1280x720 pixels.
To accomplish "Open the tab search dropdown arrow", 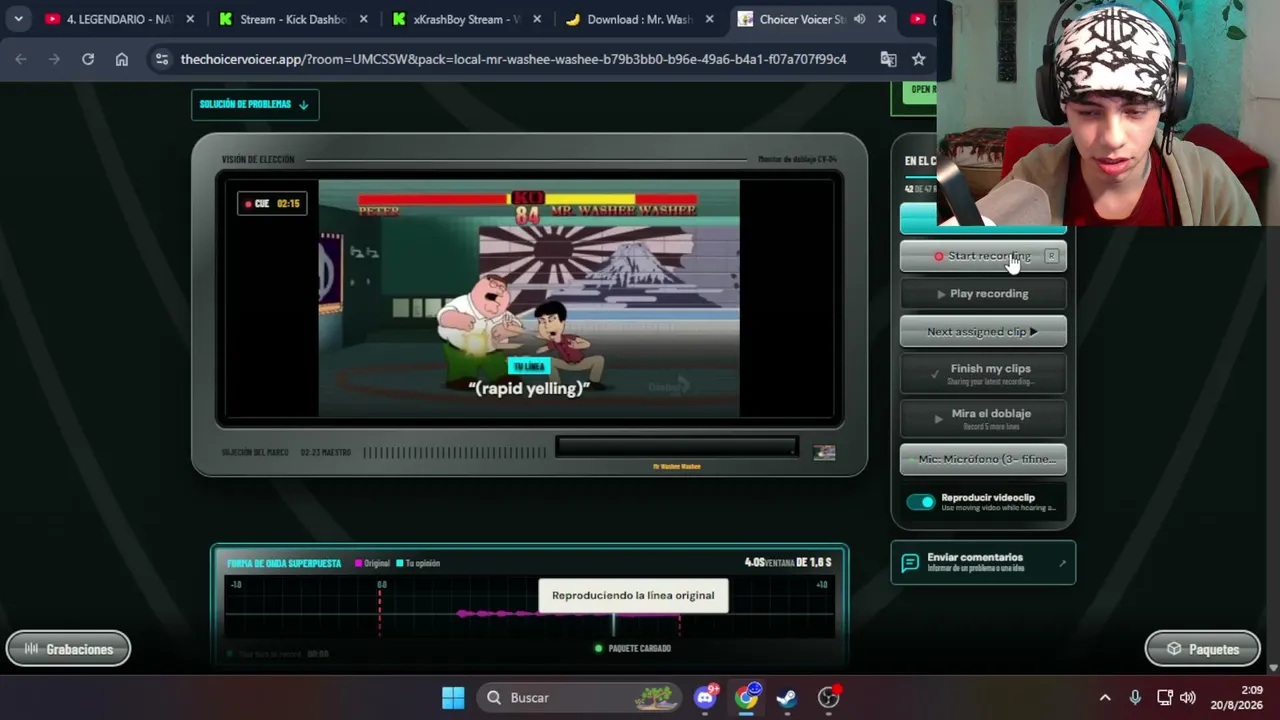I will click(18, 19).
